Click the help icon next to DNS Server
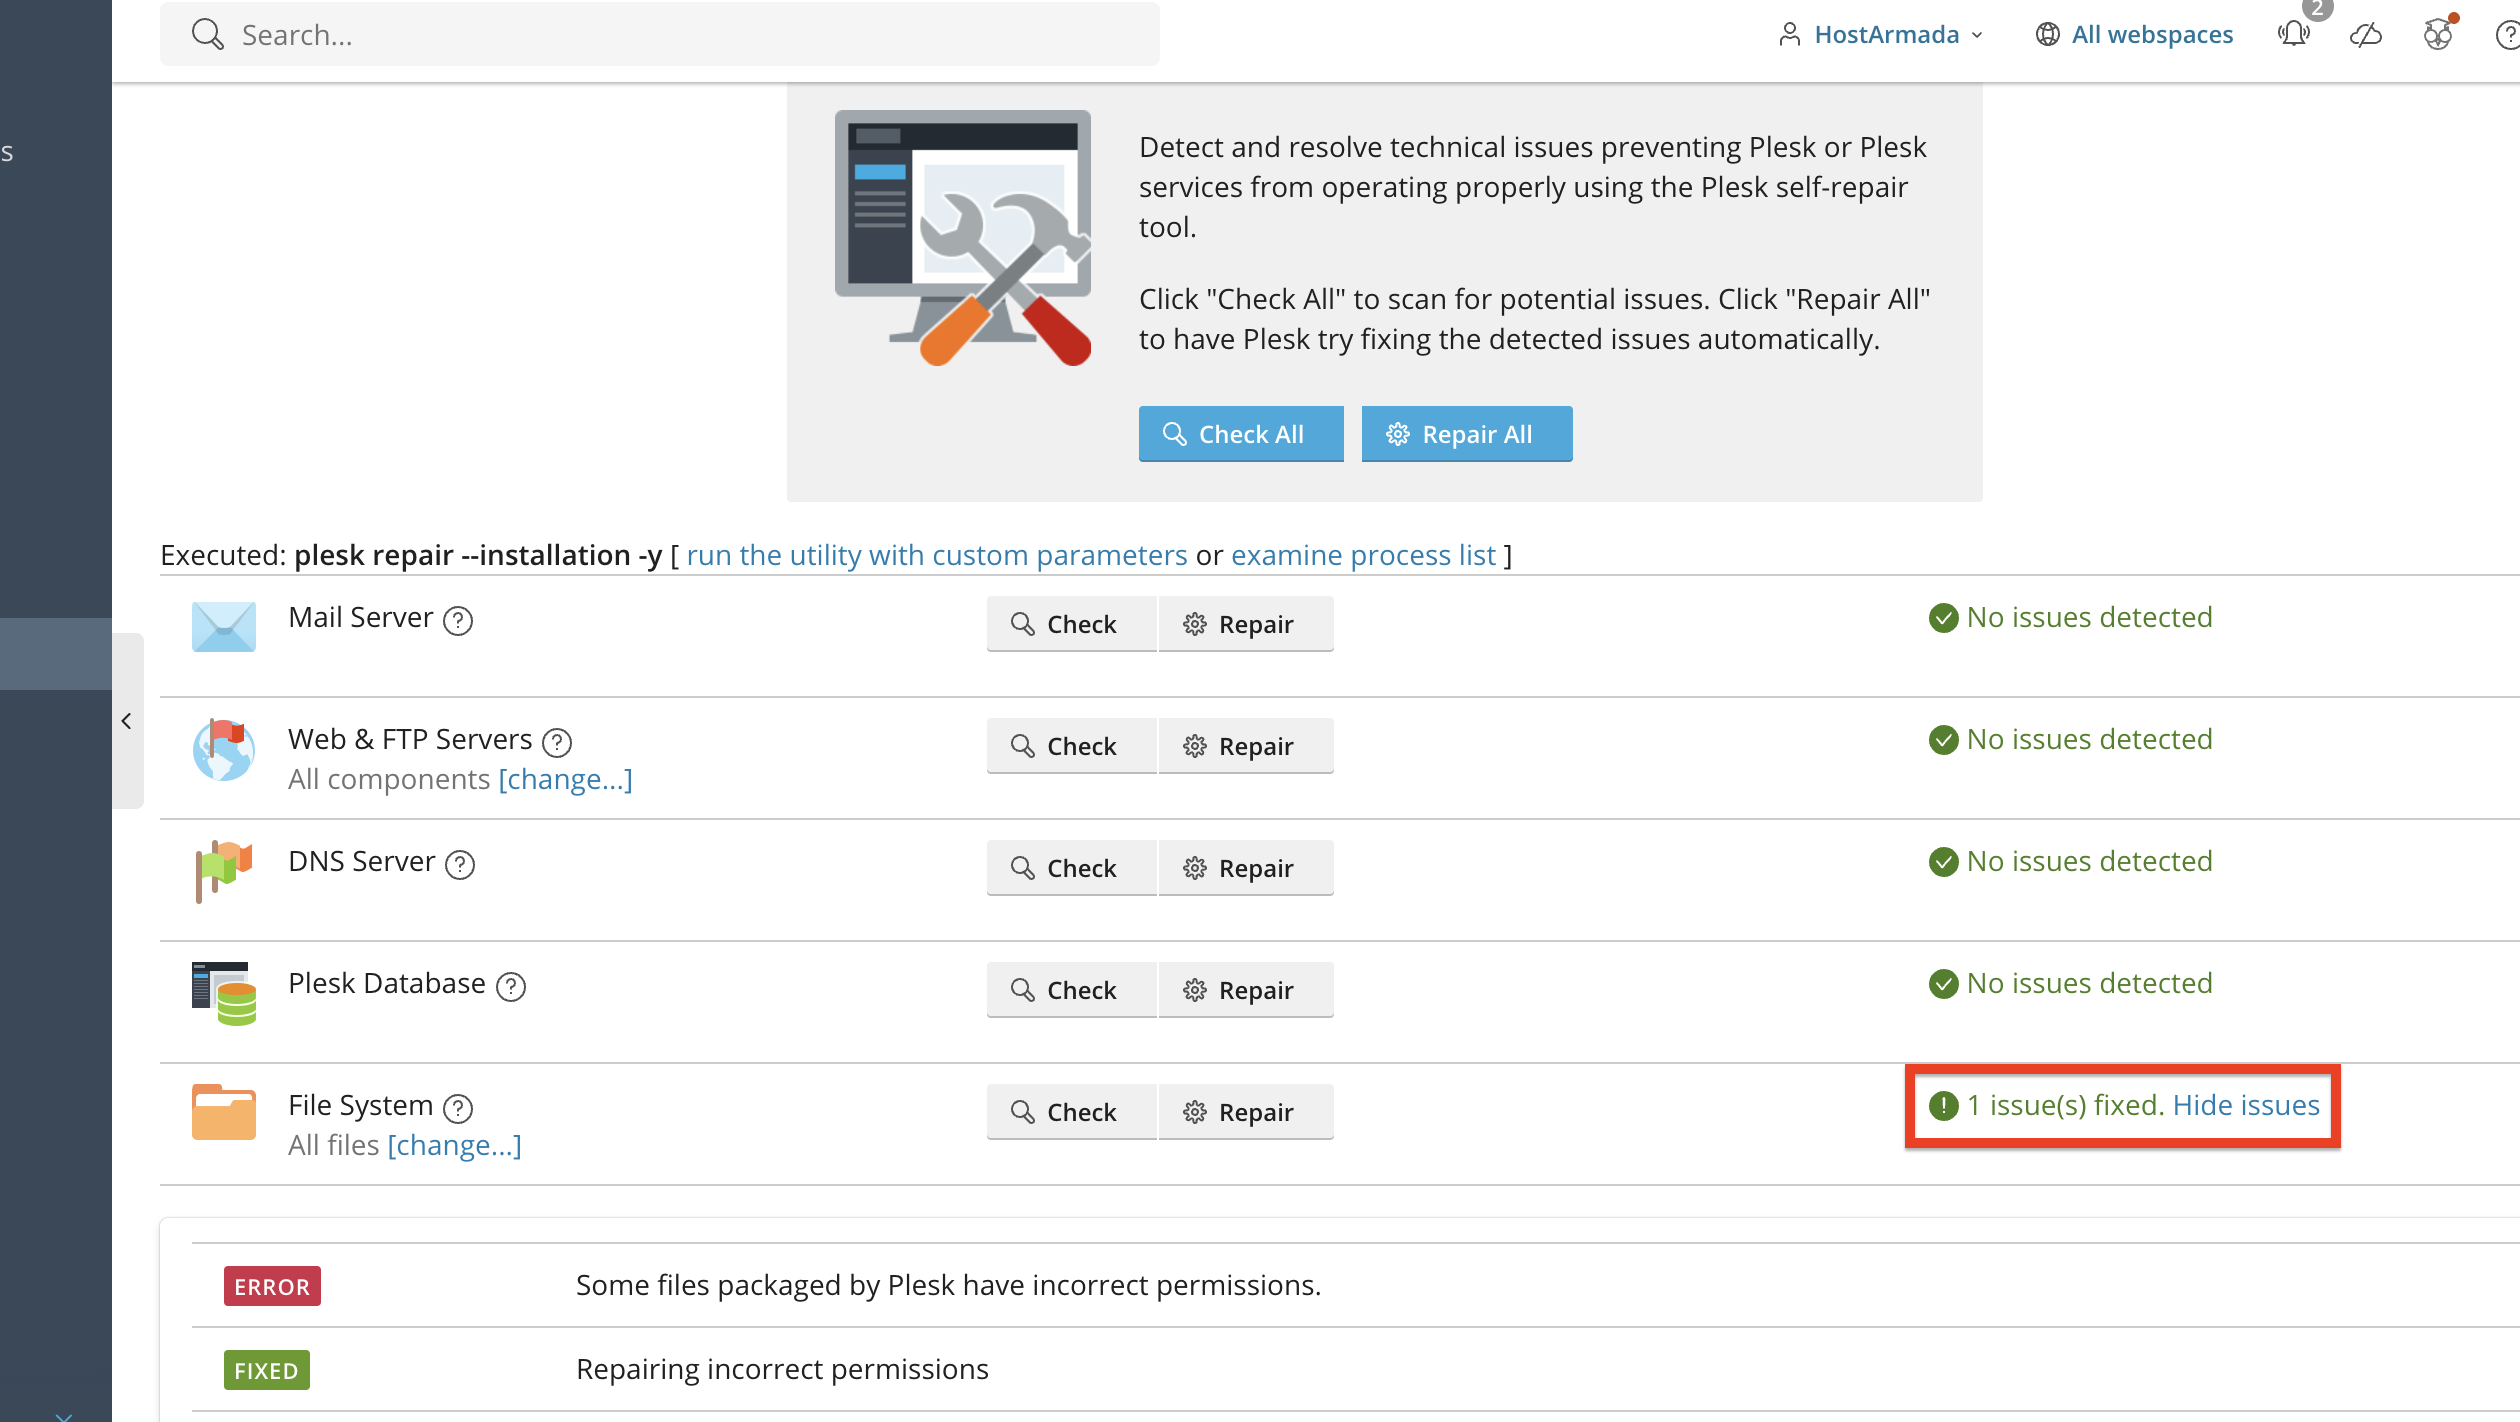 tap(460, 864)
